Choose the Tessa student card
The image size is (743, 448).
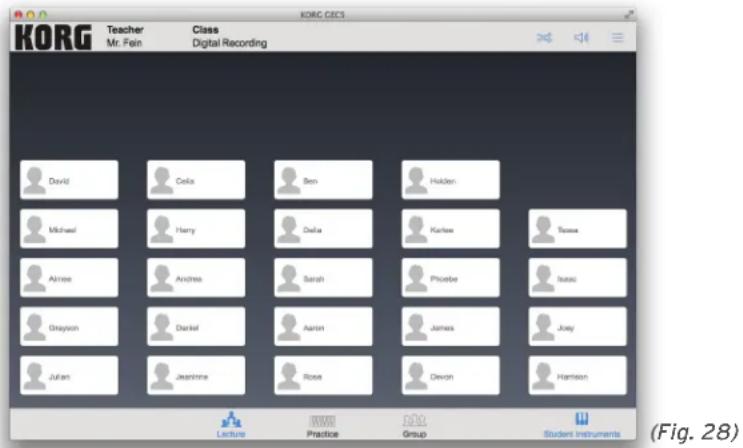[x=578, y=229]
